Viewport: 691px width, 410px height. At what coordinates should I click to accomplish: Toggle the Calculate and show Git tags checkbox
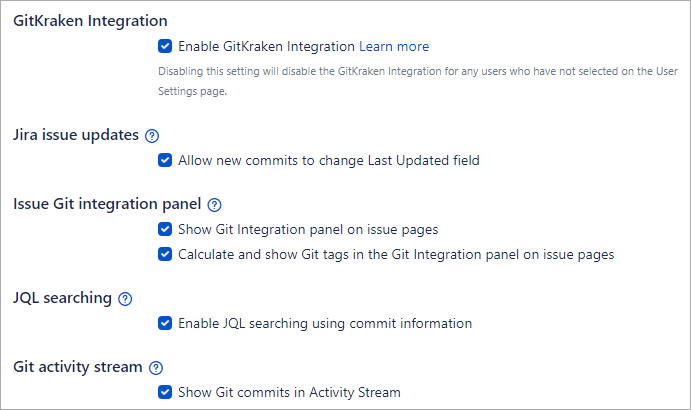pos(165,254)
